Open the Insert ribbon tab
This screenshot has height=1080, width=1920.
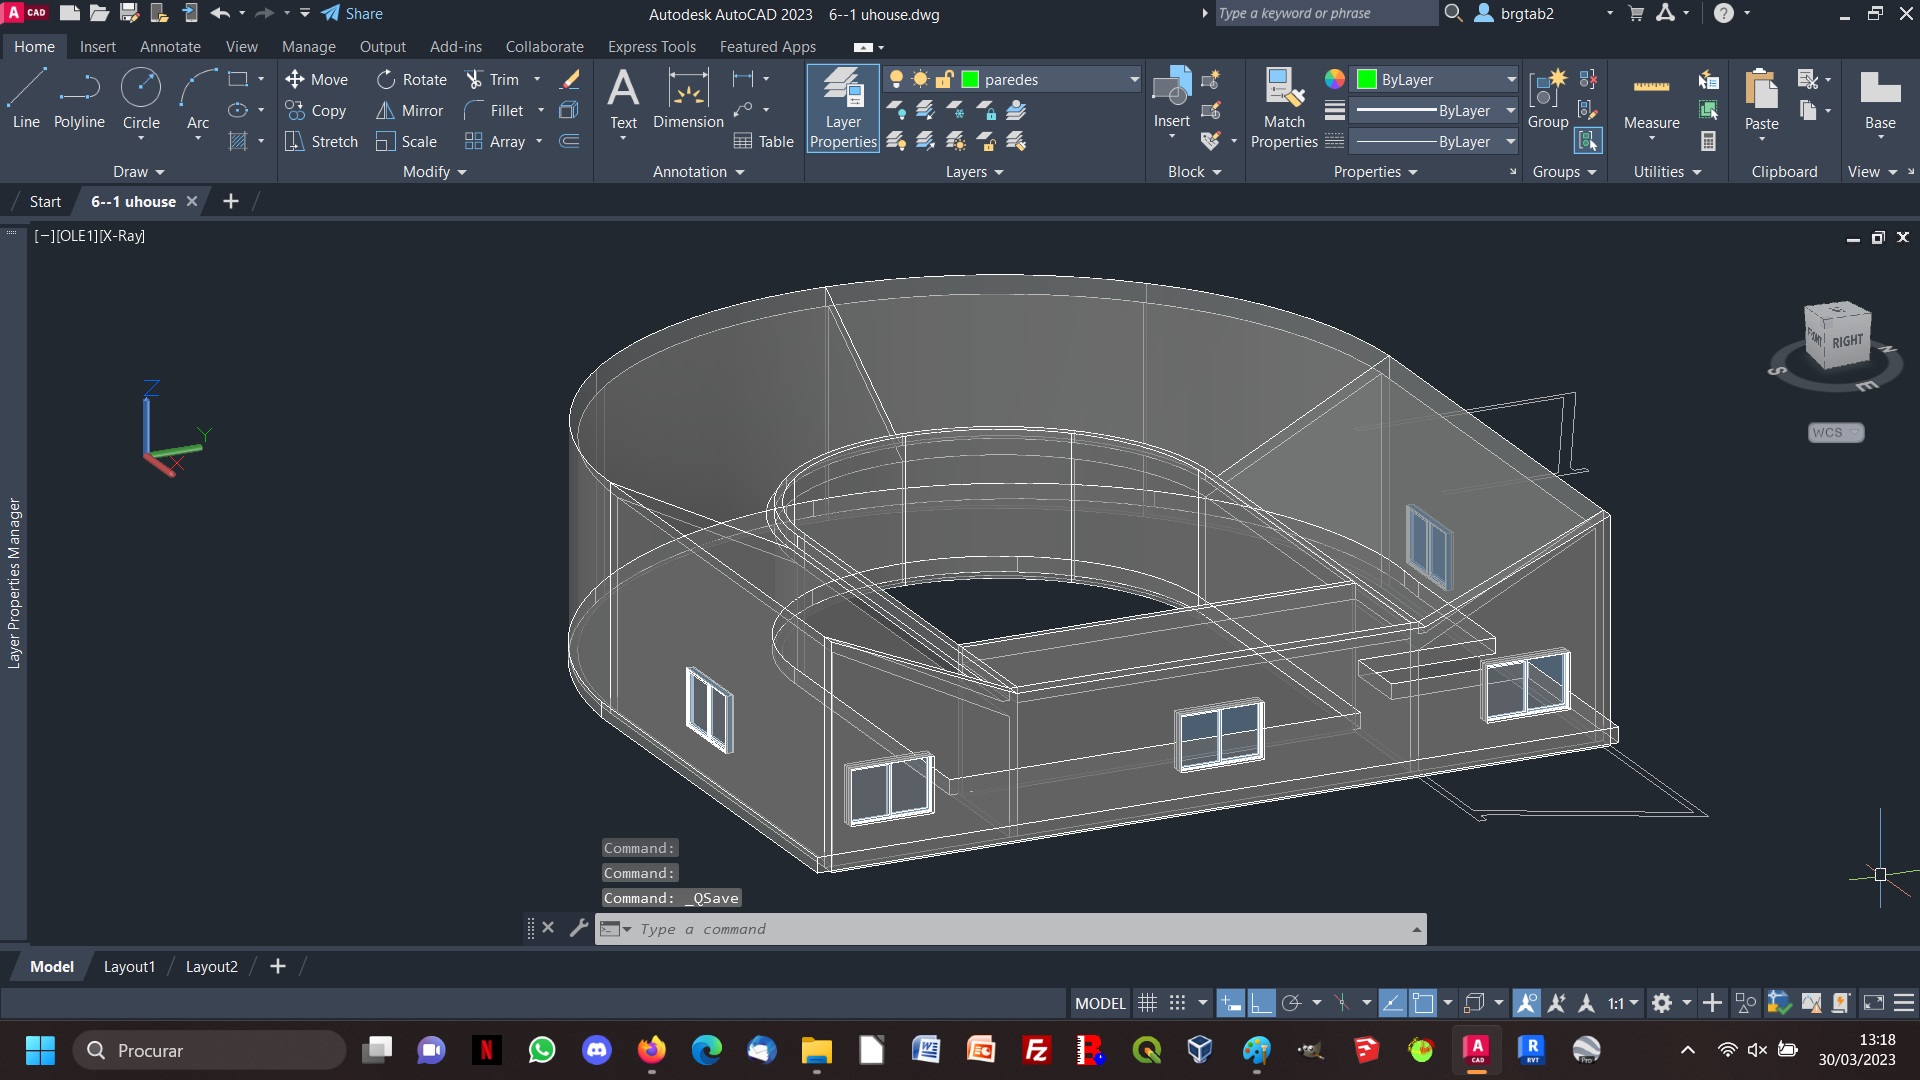[98, 46]
